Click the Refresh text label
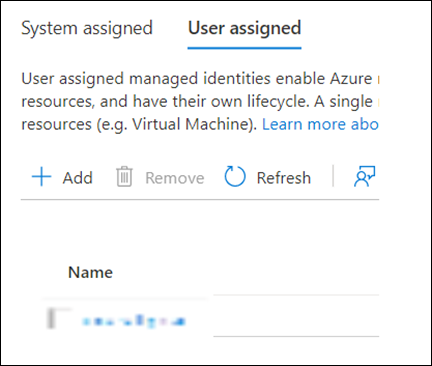Screen dimensions: 432x366 (284, 178)
